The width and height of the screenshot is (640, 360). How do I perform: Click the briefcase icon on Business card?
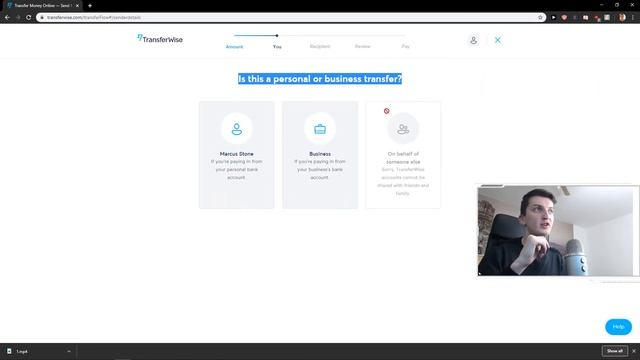[320, 129]
